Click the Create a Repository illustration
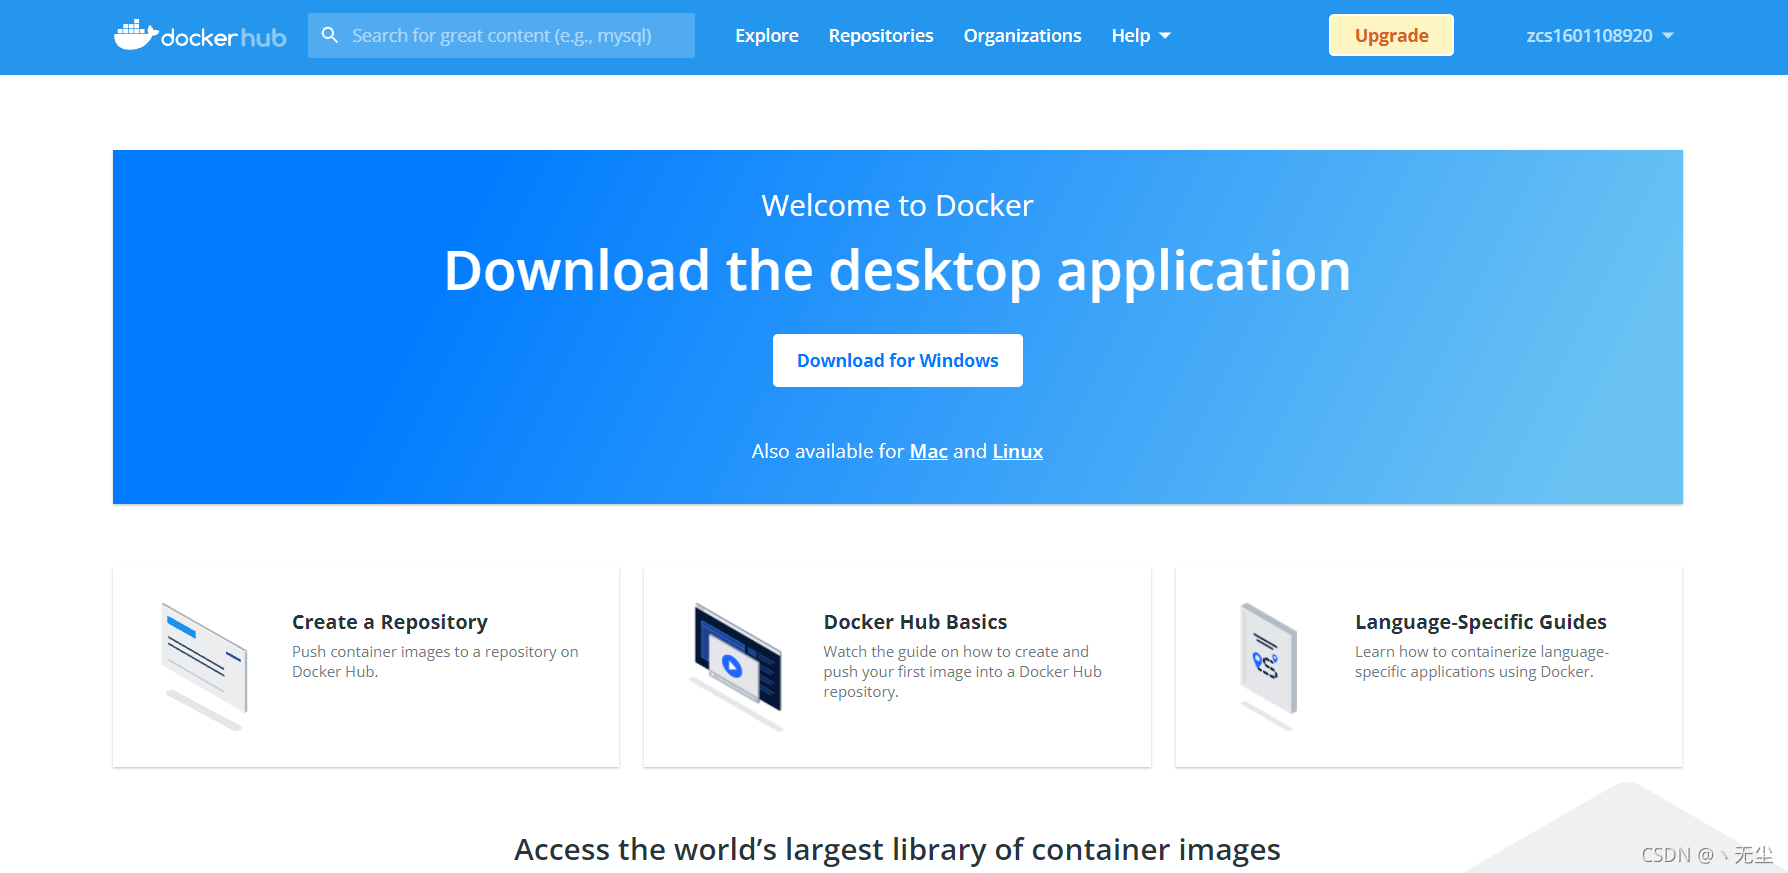1788x873 pixels. pos(204,666)
